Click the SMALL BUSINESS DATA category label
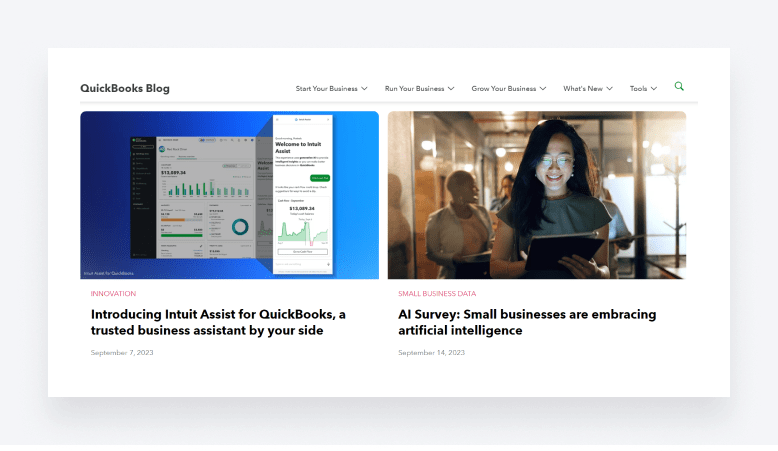Screen dimensions: 778x451 (437, 294)
